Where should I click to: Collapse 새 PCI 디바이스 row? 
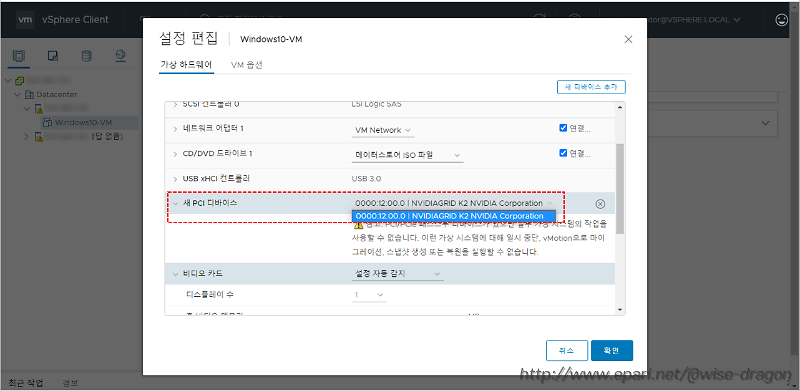pos(176,203)
